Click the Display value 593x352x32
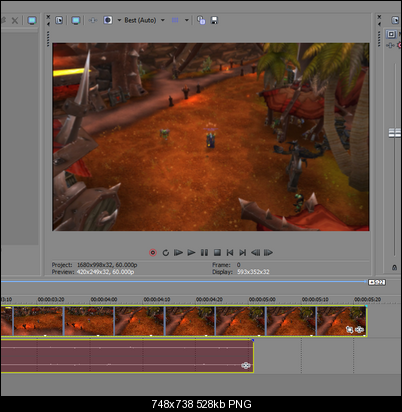The width and height of the screenshot is (402, 412). click(253, 272)
